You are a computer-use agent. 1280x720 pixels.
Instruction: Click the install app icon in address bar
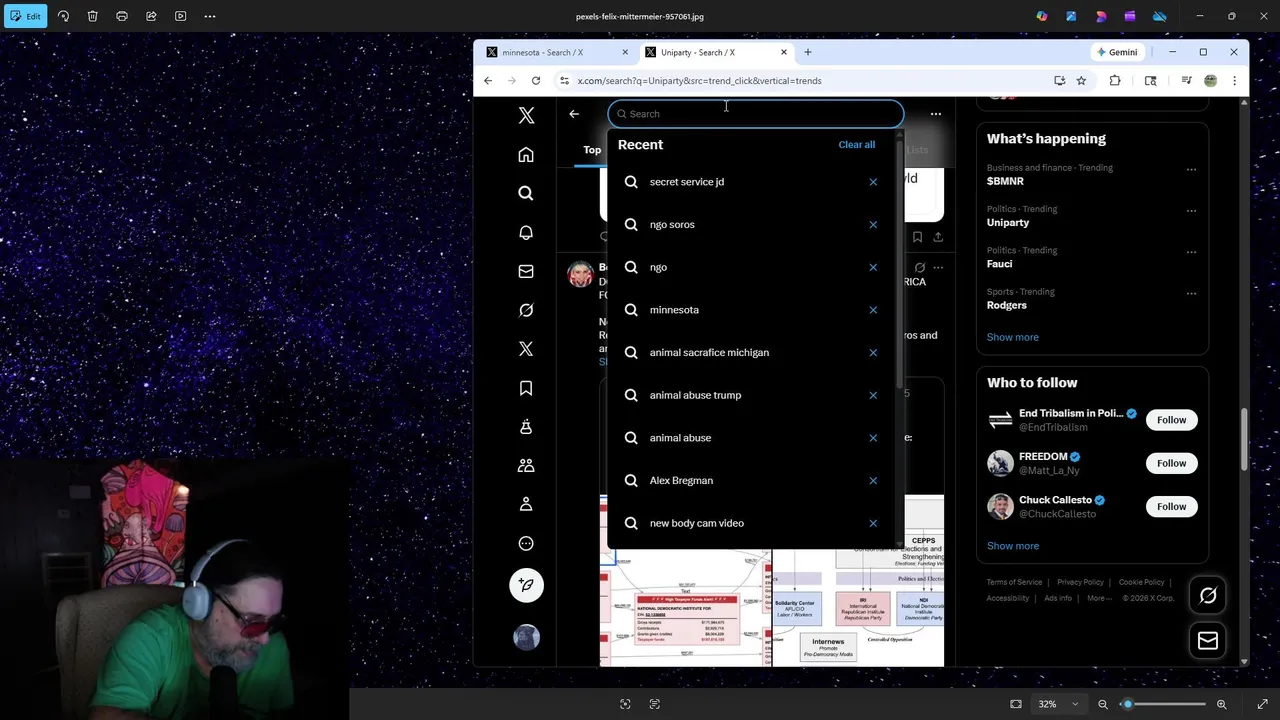pos(1059,81)
